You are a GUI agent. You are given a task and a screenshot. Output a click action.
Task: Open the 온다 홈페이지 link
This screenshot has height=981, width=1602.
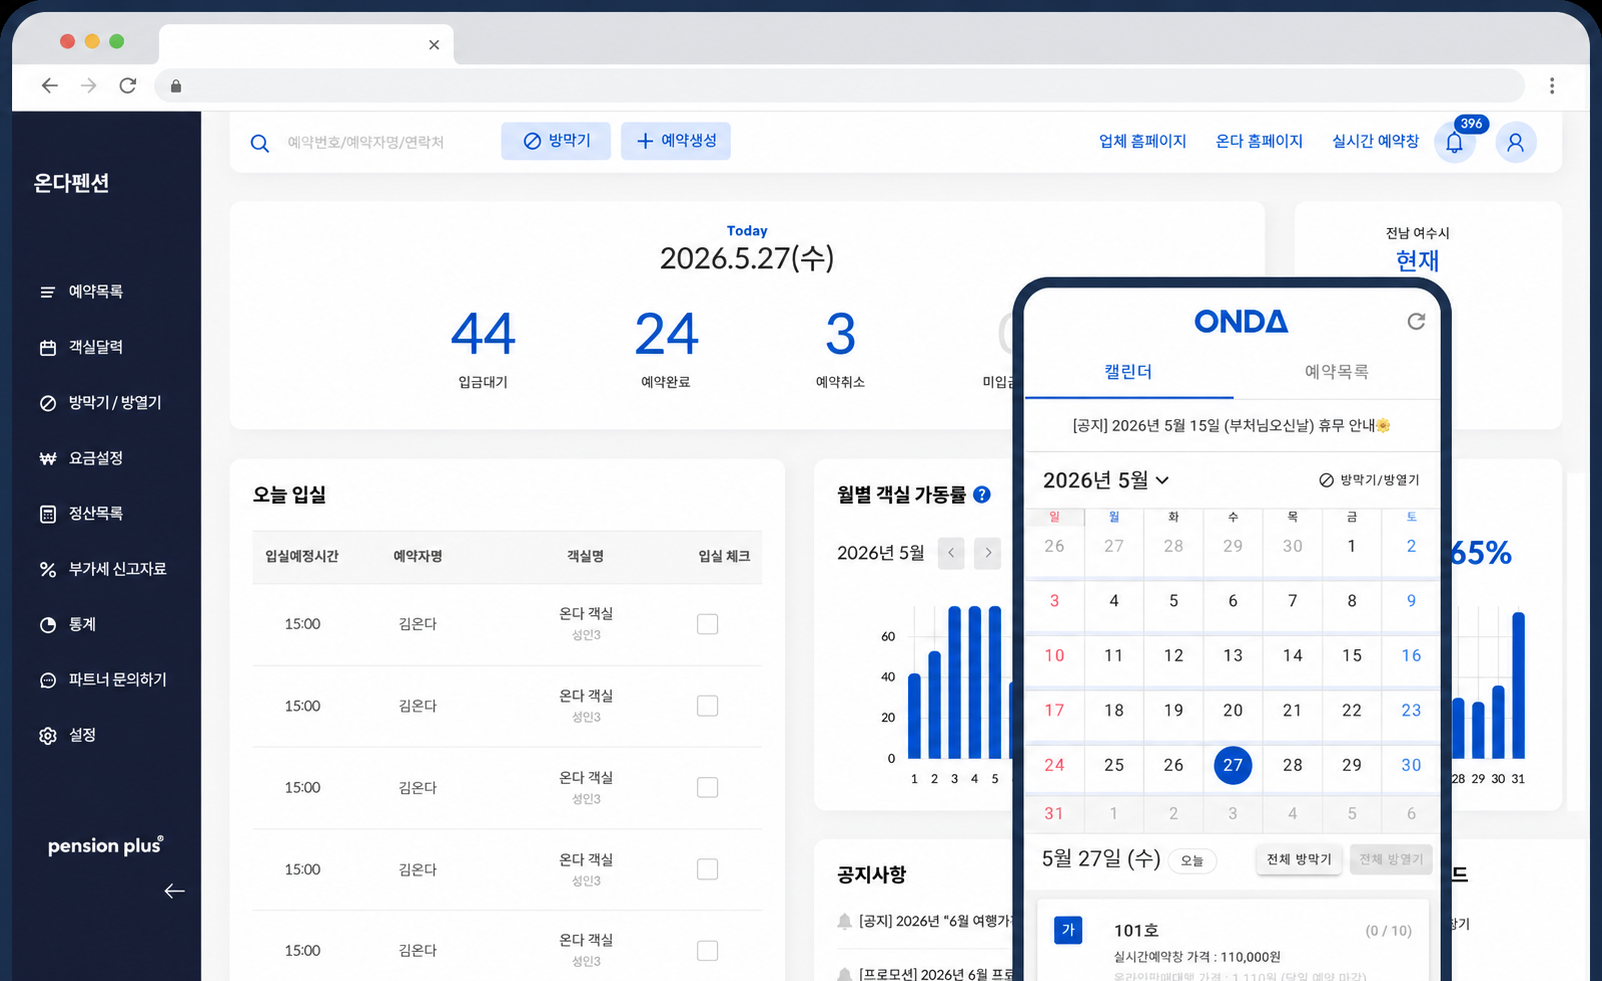point(1259,142)
